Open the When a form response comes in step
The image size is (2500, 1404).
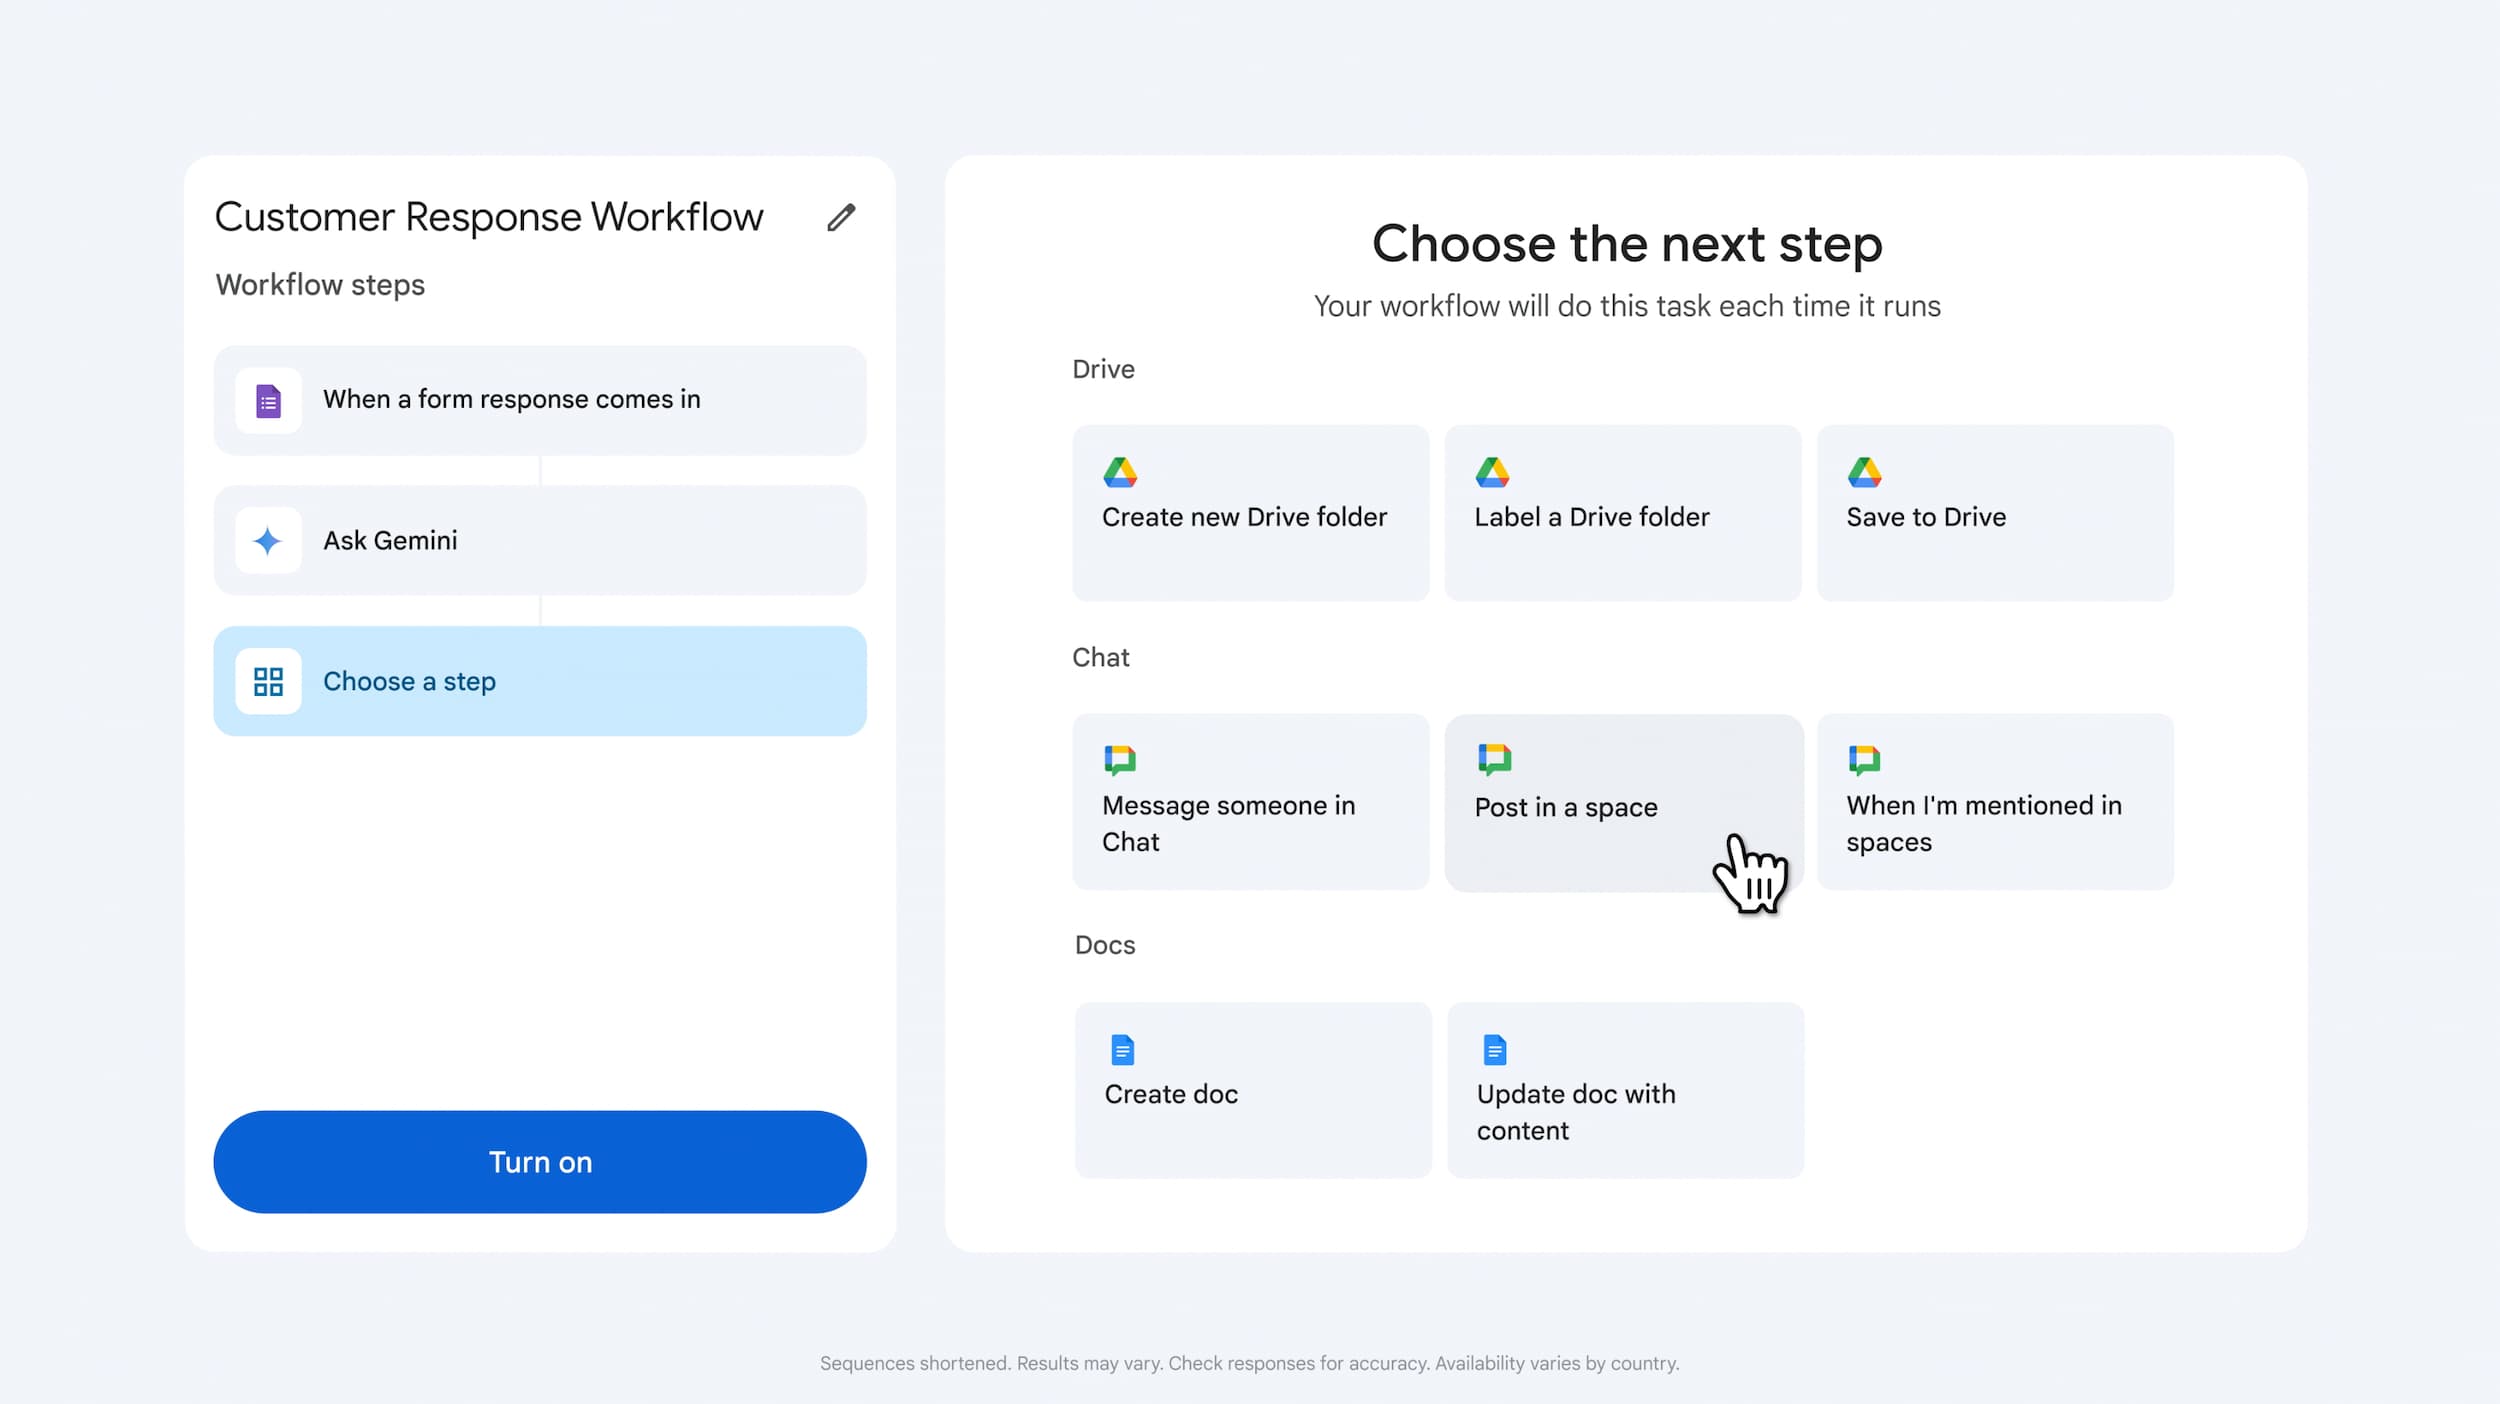pos(540,400)
